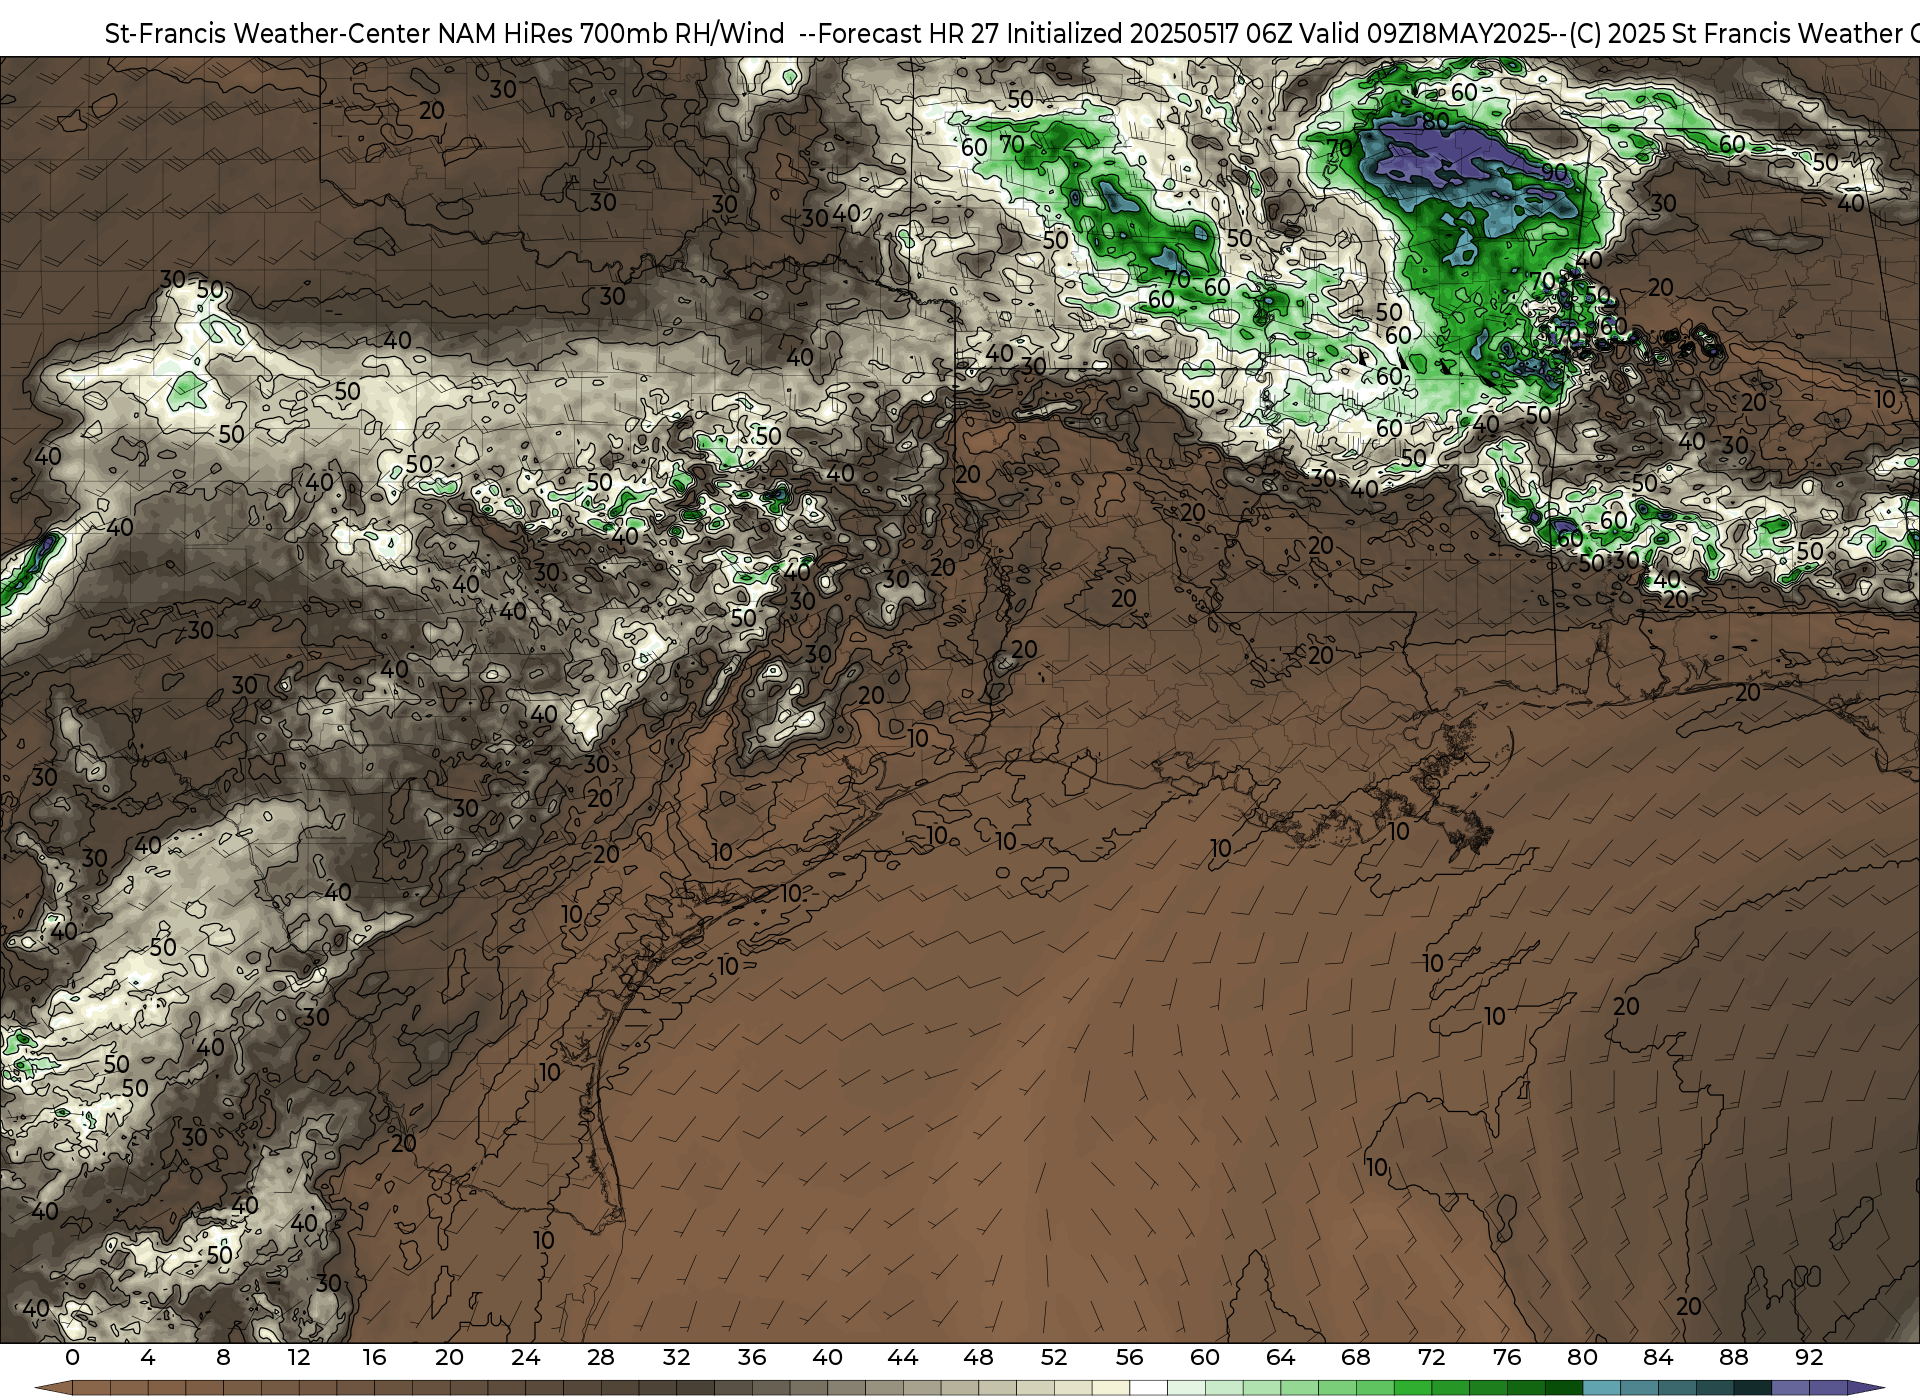Select the colorbar tick label '36'
Image resolution: width=1920 pixels, height=1400 pixels.
752,1357
